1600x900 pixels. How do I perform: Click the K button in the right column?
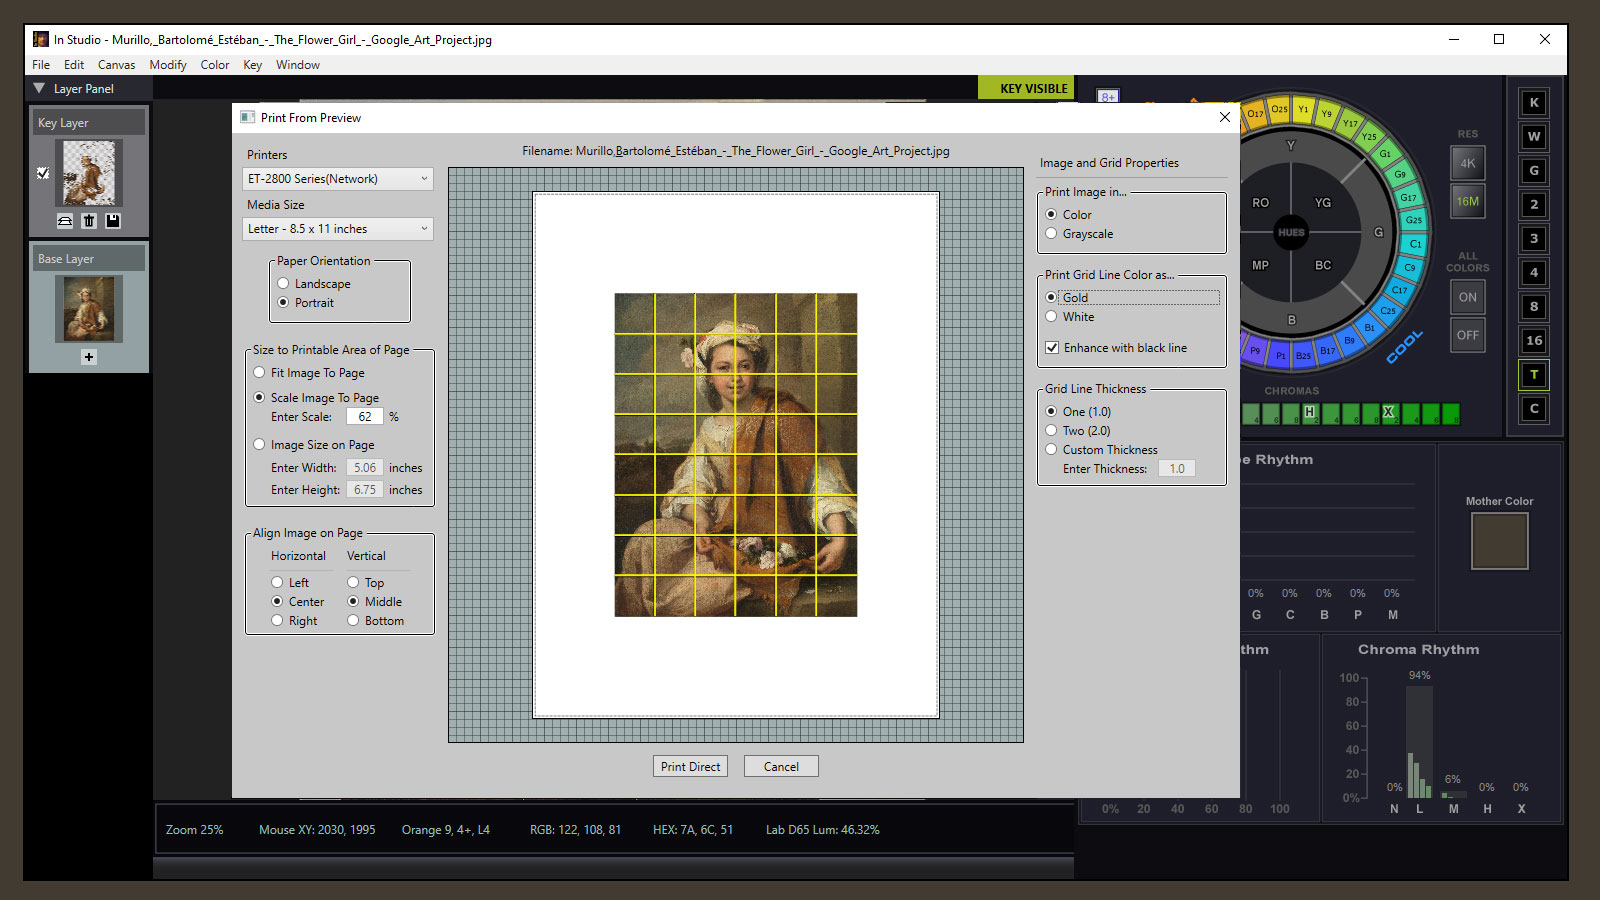[x=1534, y=103]
